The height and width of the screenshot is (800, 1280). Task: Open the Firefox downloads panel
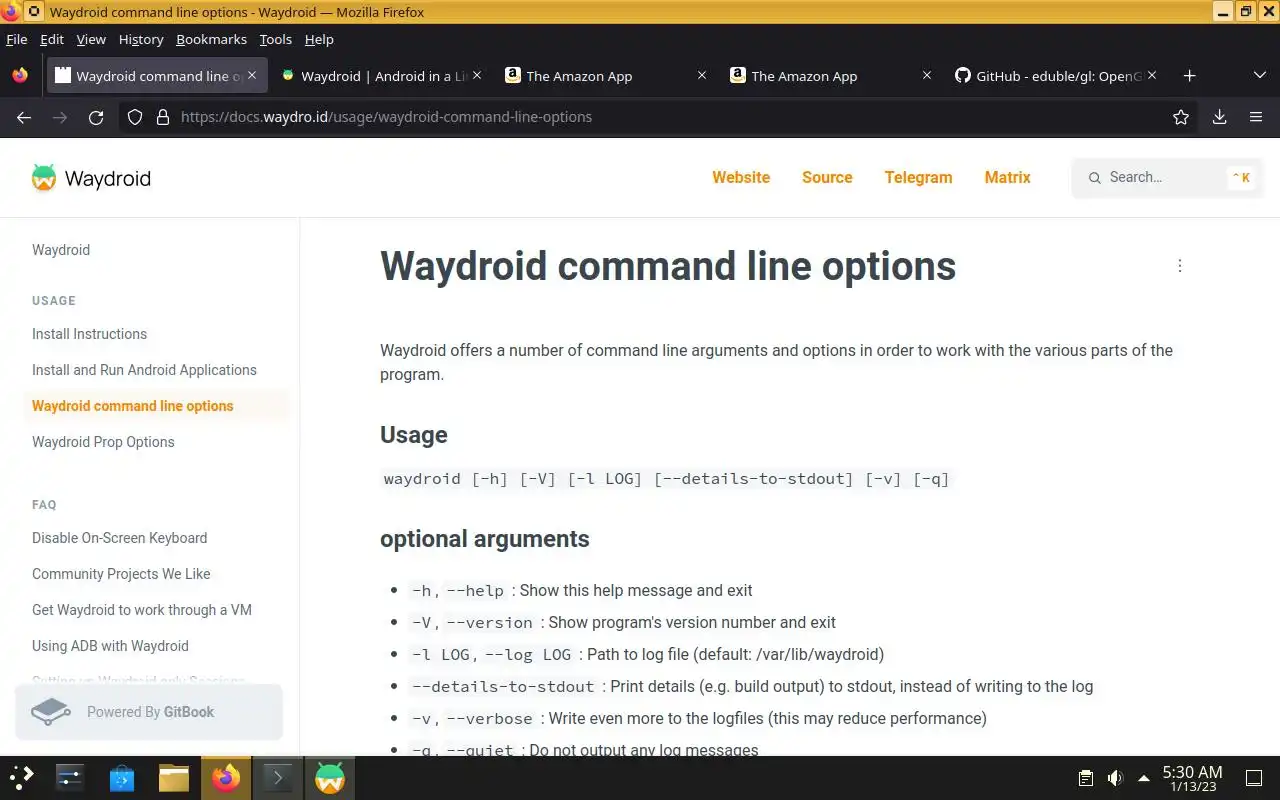(x=1219, y=117)
